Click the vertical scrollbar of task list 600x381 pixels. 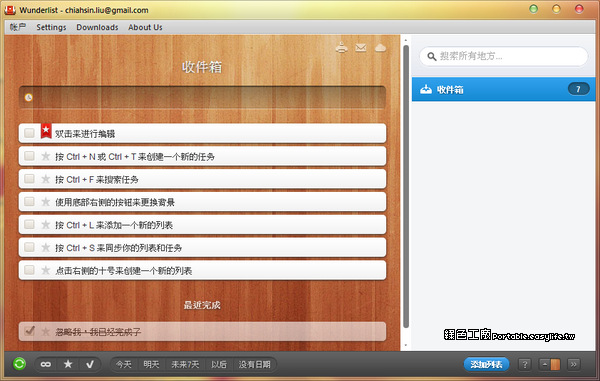coord(406,187)
